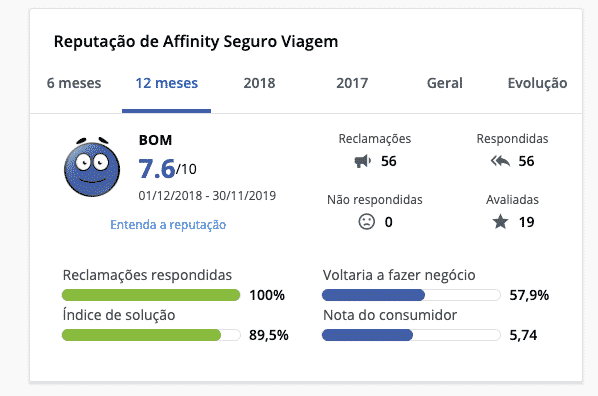Show the Geral reputation tab

445,83
